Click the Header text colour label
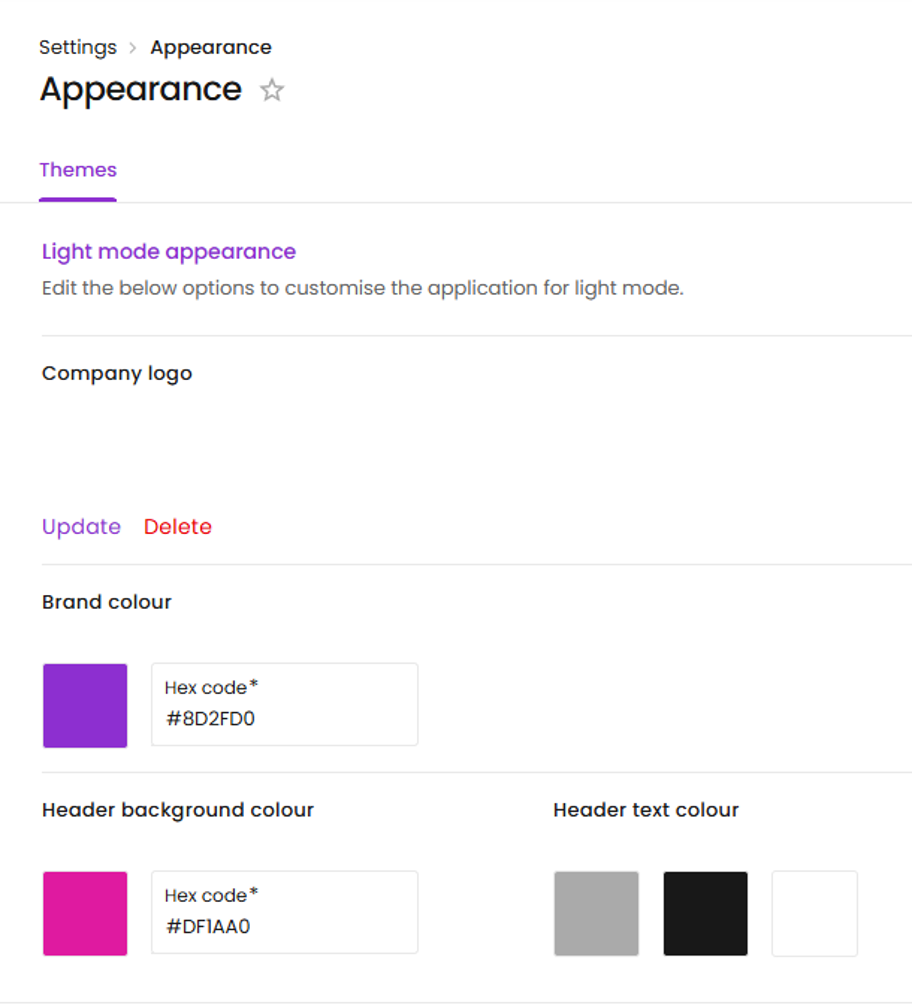The height and width of the screenshot is (1006, 912). [x=646, y=810]
